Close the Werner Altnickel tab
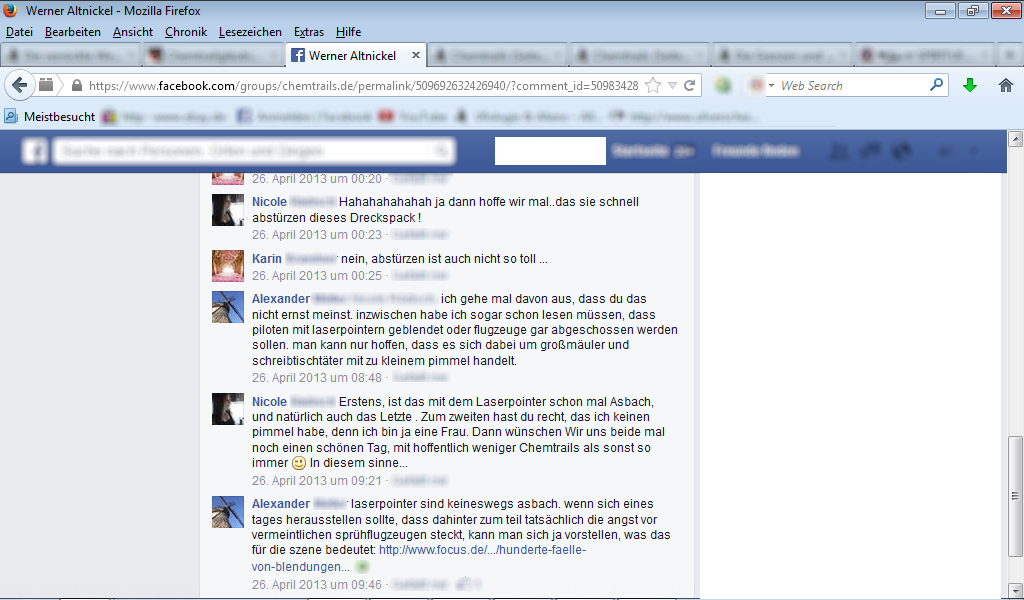Screen dimensions: 1024x600 [x=415, y=55]
